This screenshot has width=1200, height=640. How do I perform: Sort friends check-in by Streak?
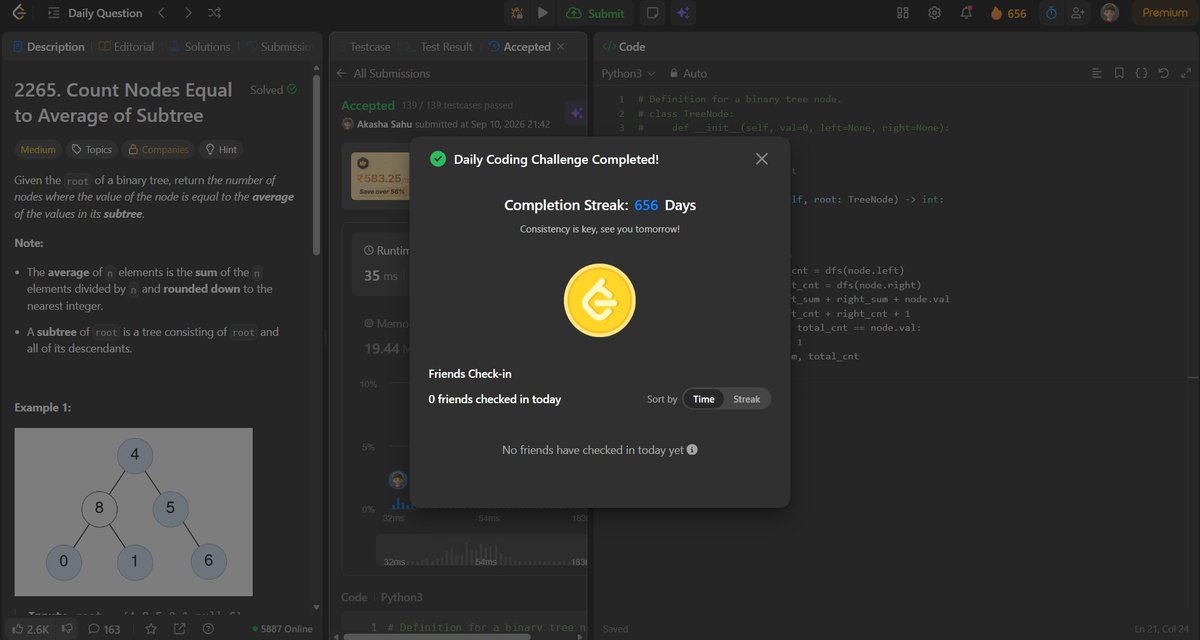pos(747,399)
